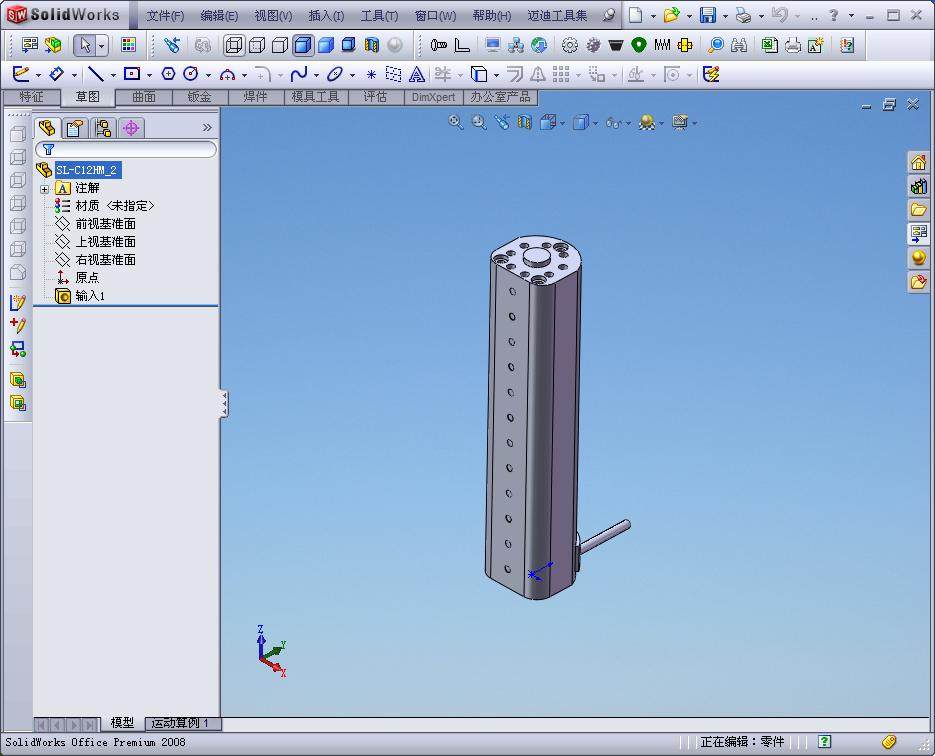The width and height of the screenshot is (935, 756).
Task: Open the ConfigurationManager tab
Action: tap(104, 128)
